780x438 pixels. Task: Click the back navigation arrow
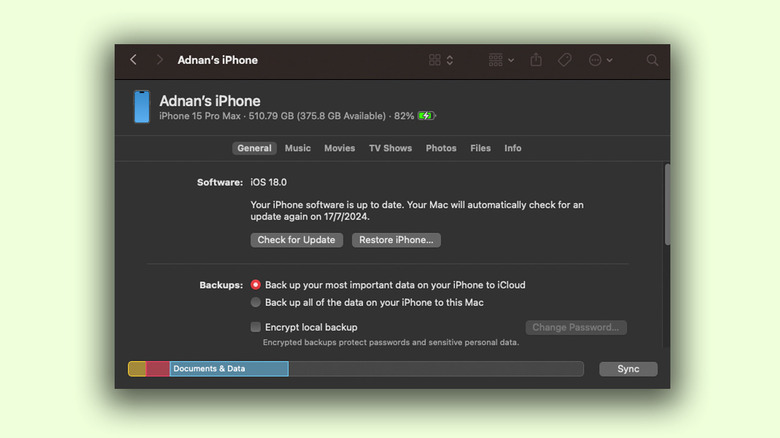[133, 60]
